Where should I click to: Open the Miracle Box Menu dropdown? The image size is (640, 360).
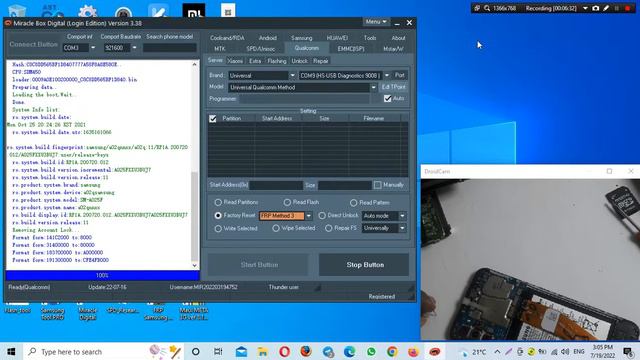point(376,22)
